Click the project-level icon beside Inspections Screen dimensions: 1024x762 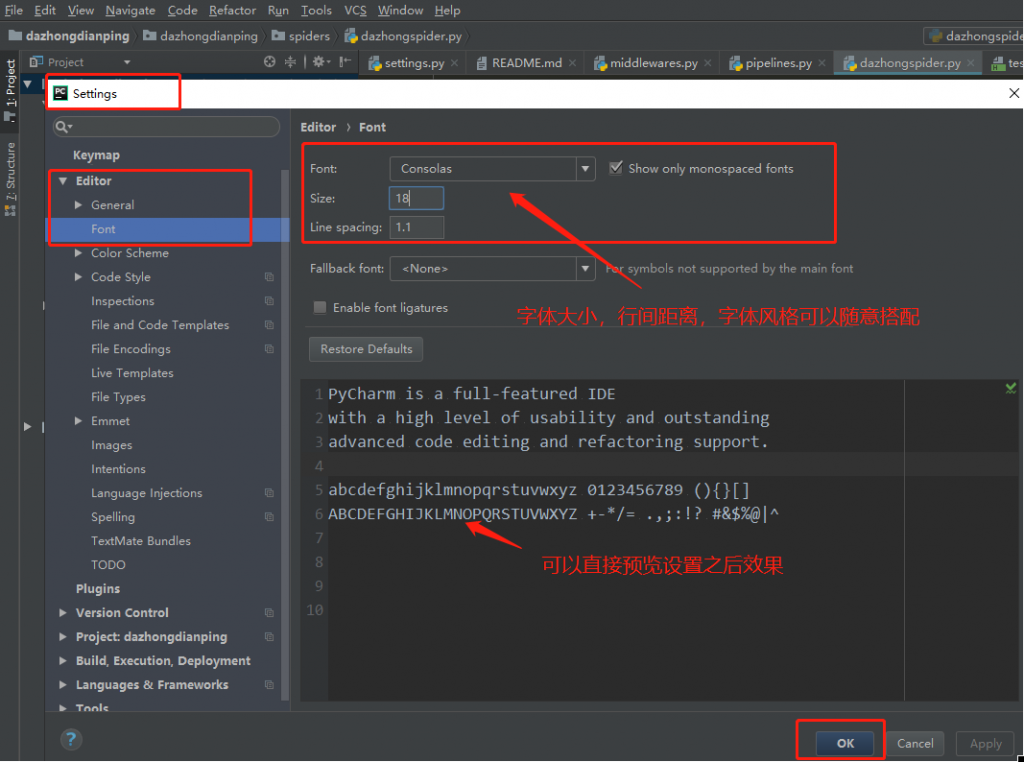coord(269,301)
